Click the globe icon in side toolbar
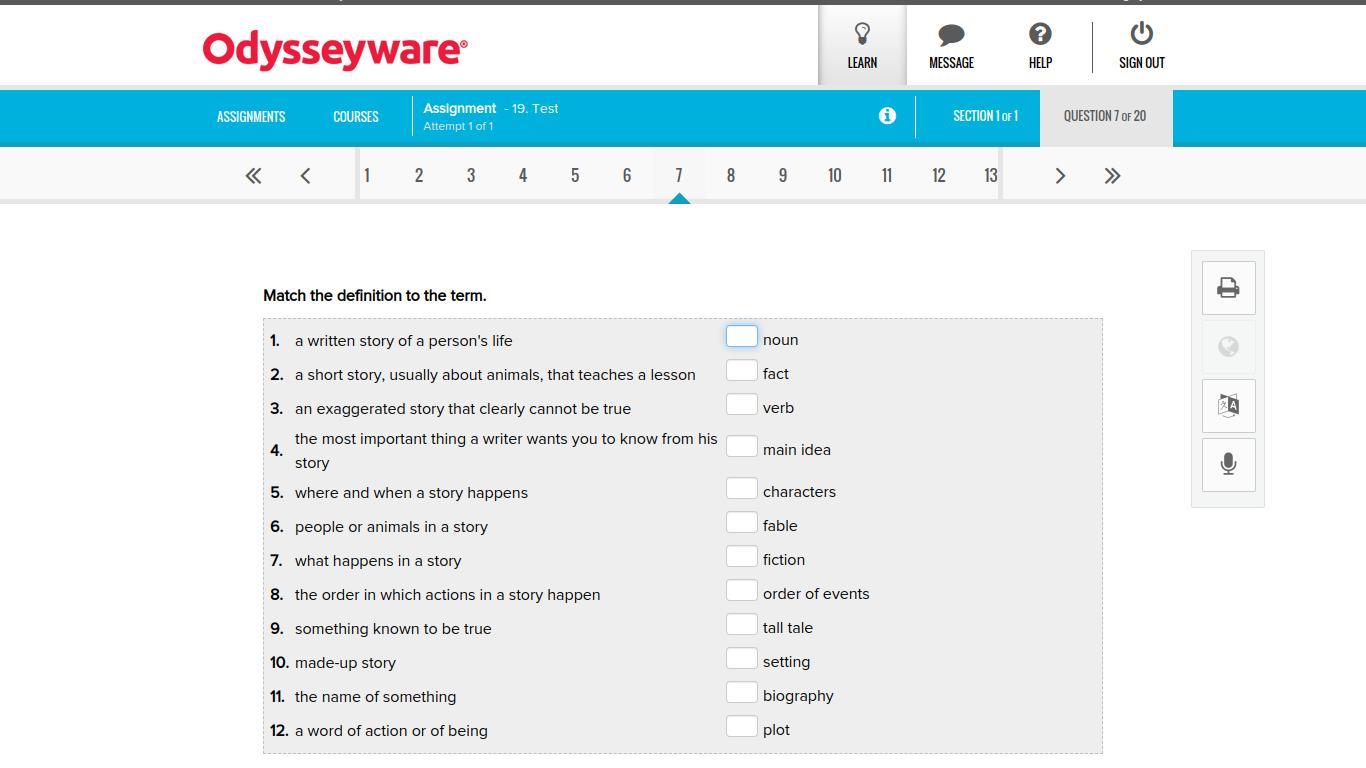Image resolution: width=1366 pixels, height=768 pixels. (x=1228, y=346)
